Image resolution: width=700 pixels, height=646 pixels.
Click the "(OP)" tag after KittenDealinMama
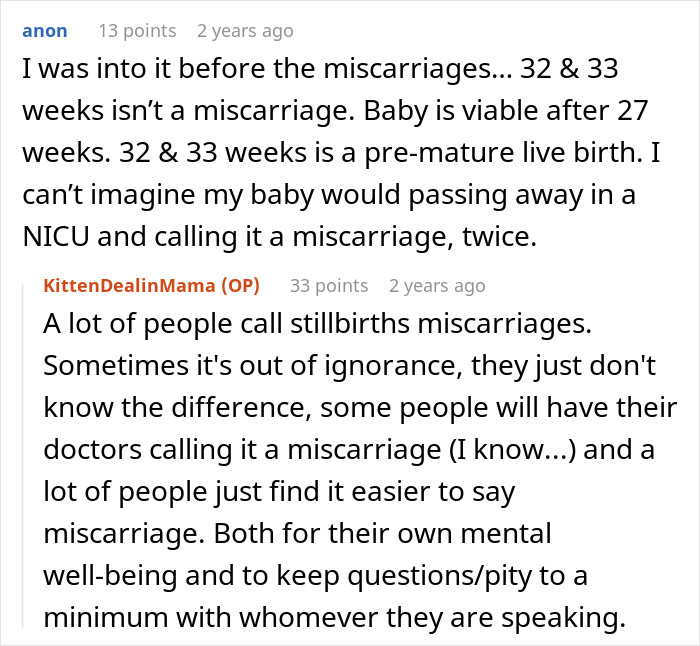(237, 286)
